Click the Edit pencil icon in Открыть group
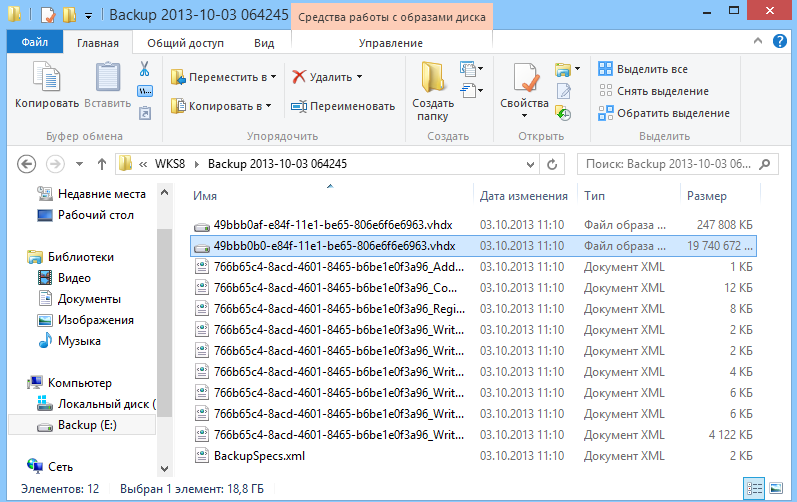797x502 pixels. (x=564, y=91)
